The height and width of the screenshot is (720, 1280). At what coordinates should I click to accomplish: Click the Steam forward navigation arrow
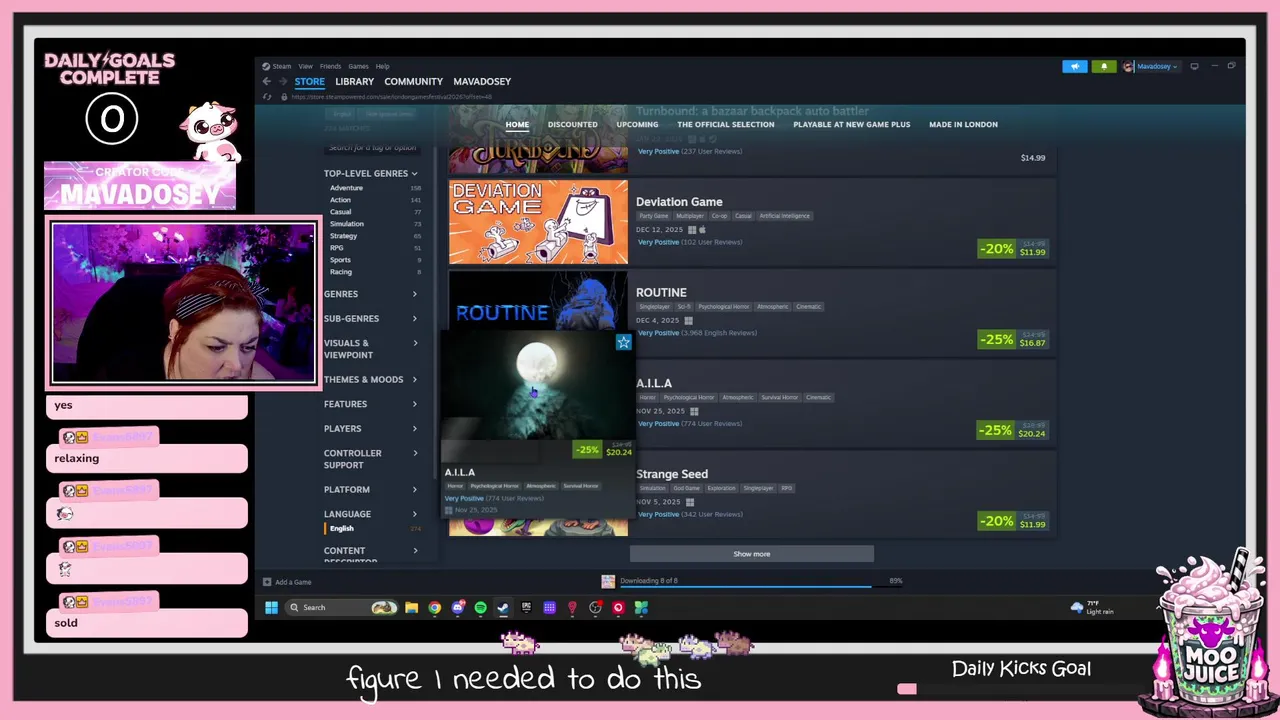[284, 82]
